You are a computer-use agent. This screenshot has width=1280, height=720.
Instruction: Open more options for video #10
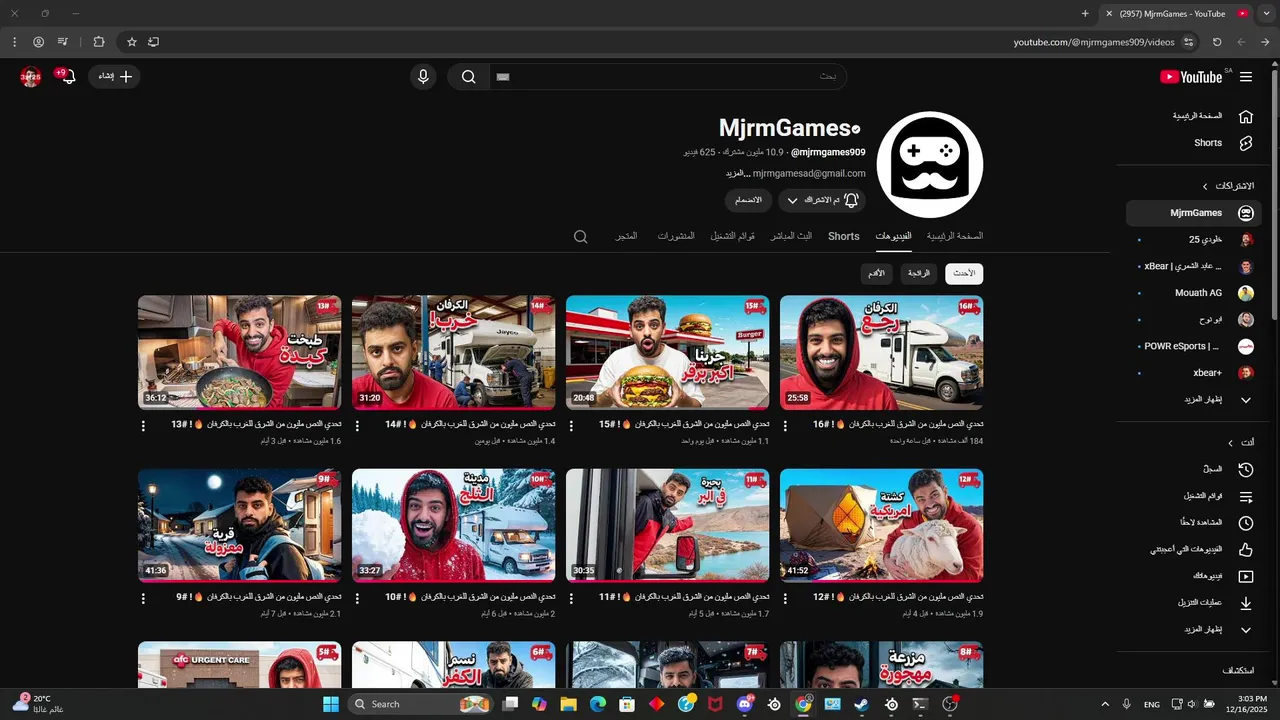tap(357, 598)
